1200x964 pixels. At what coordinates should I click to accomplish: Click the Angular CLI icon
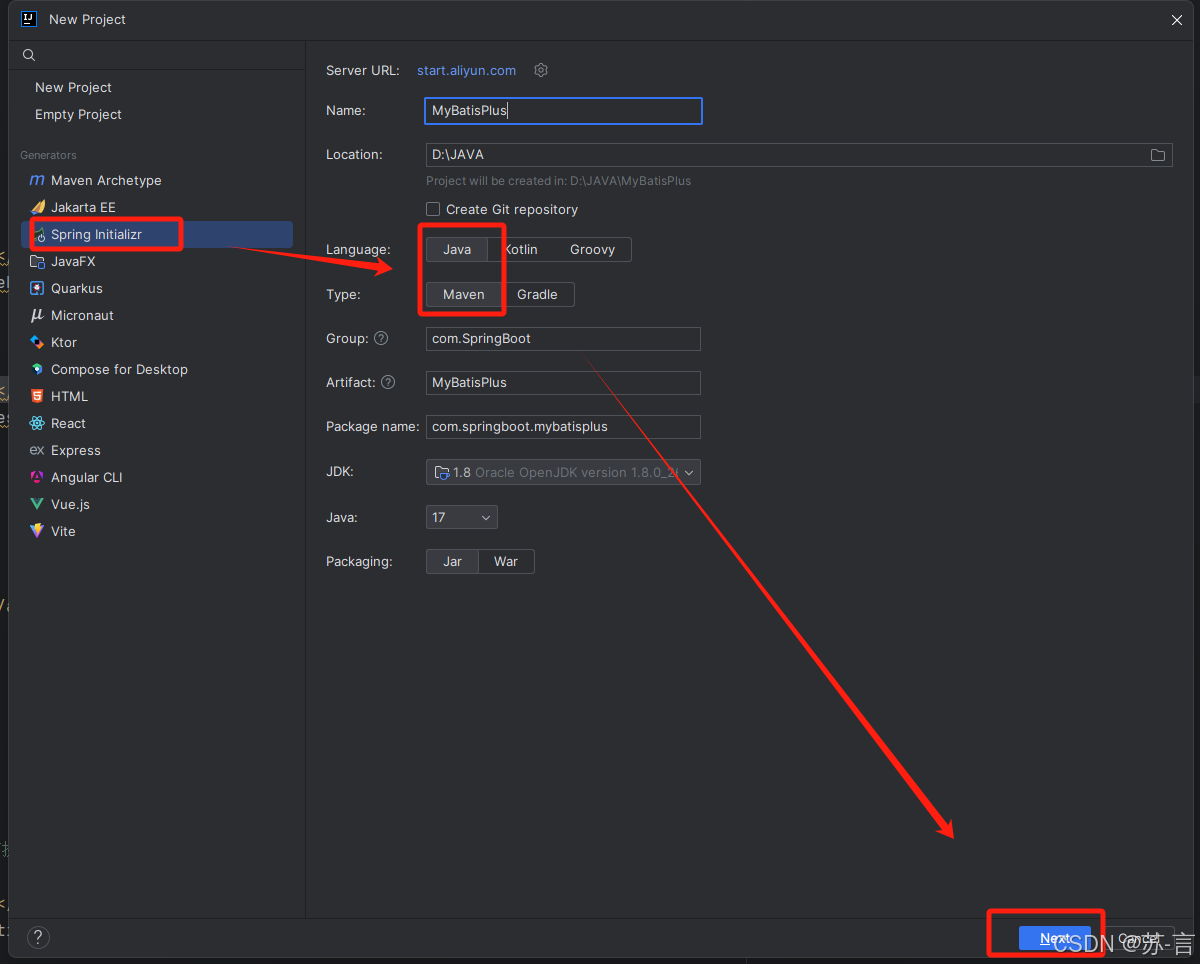37,477
